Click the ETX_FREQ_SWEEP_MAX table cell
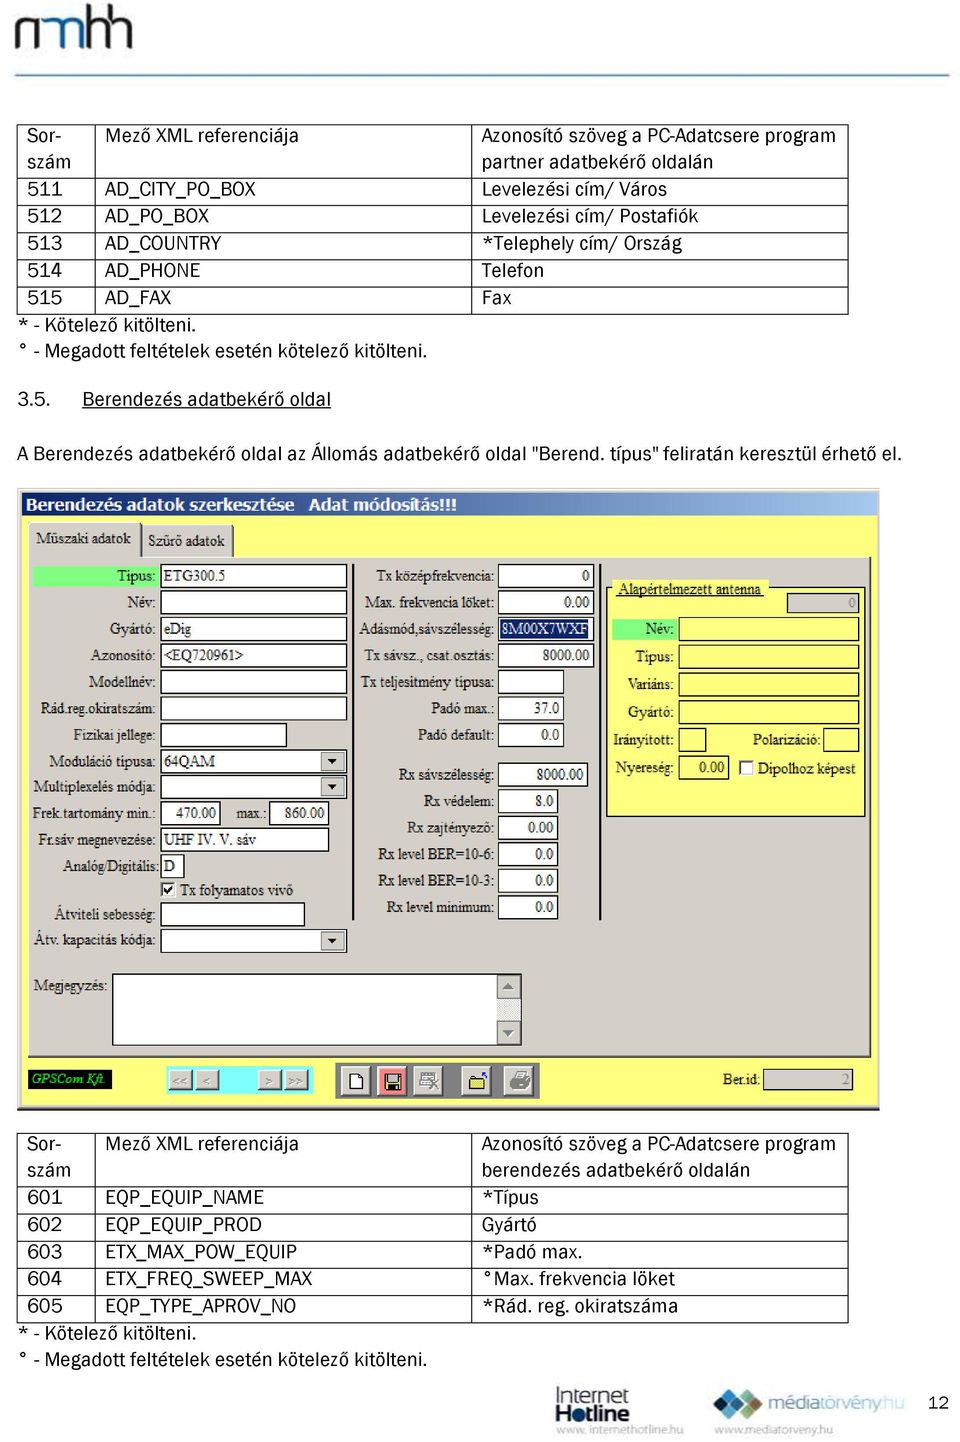Image resolution: width=960 pixels, height=1442 pixels. pyautogui.click(x=285, y=1279)
